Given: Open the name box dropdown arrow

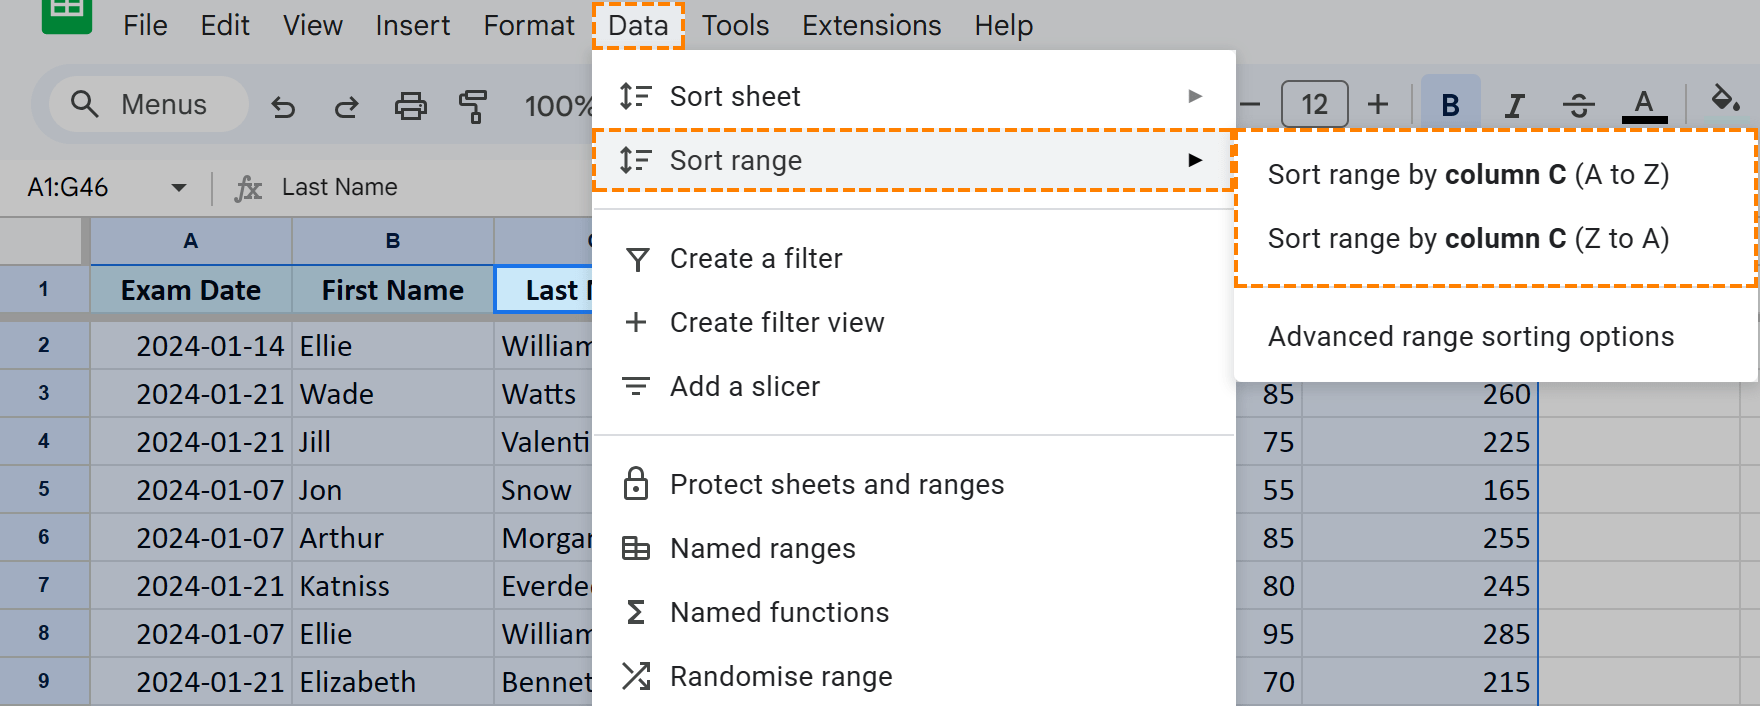Looking at the screenshot, I should (179, 187).
